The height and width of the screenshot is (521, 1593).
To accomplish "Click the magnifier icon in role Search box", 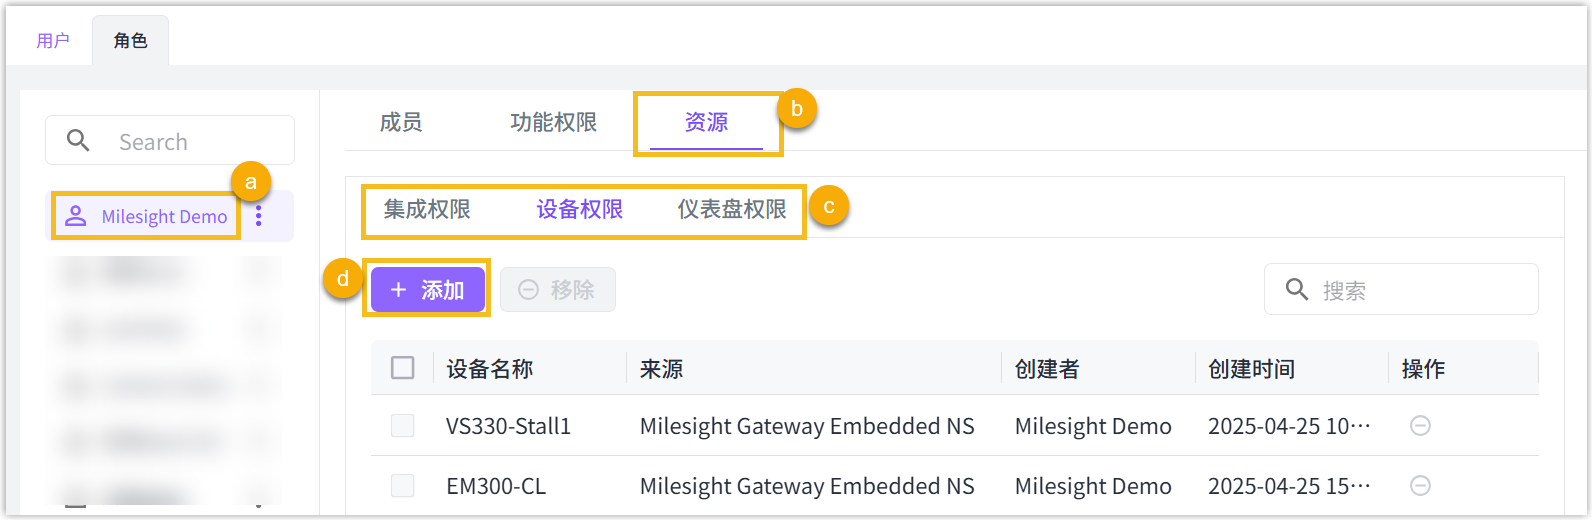I will pos(78,141).
